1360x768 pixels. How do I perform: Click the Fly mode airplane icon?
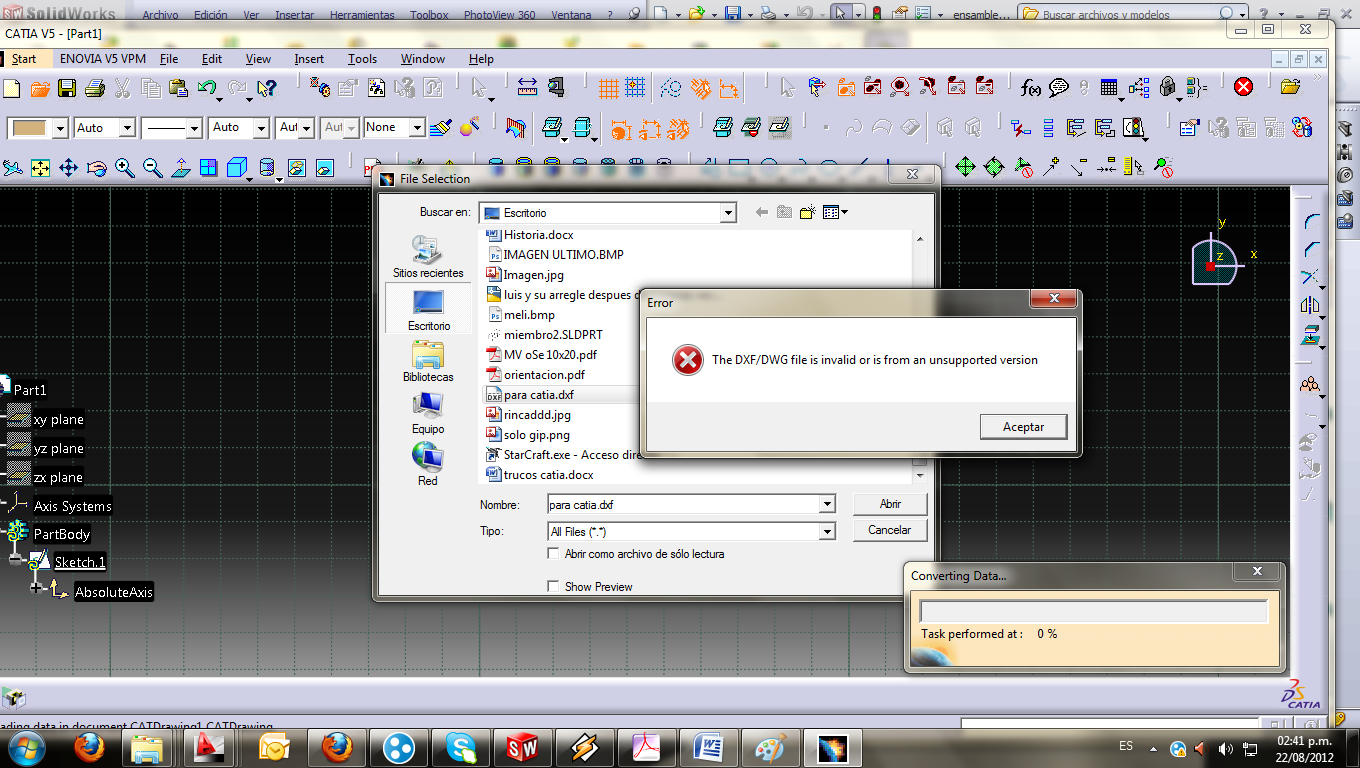click(12, 168)
